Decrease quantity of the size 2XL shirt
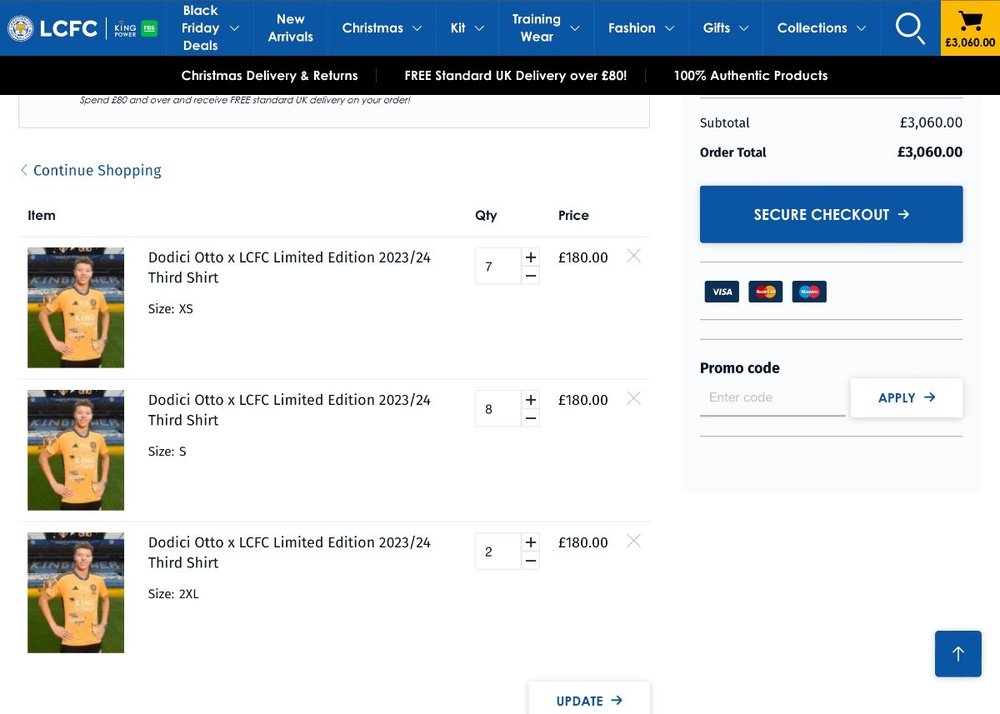The height and width of the screenshot is (714, 1000). click(x=531, y=561)
